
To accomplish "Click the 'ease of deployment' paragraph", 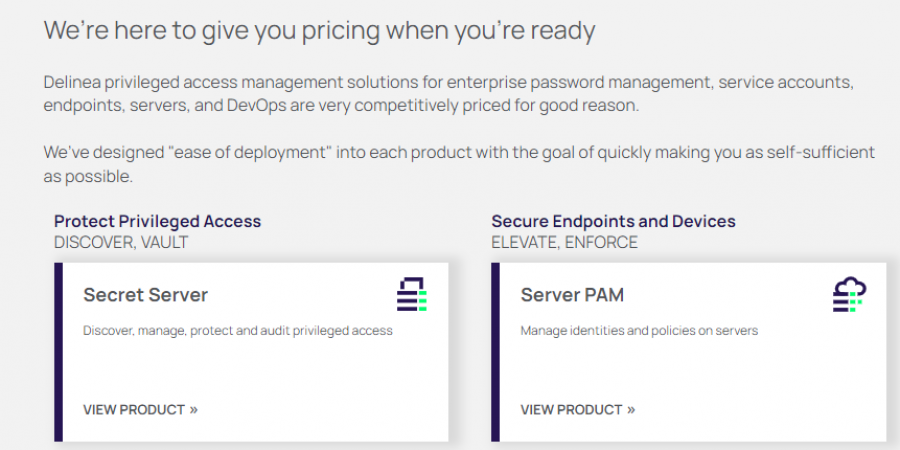I will pyautogui.click(x=458, y=164).
